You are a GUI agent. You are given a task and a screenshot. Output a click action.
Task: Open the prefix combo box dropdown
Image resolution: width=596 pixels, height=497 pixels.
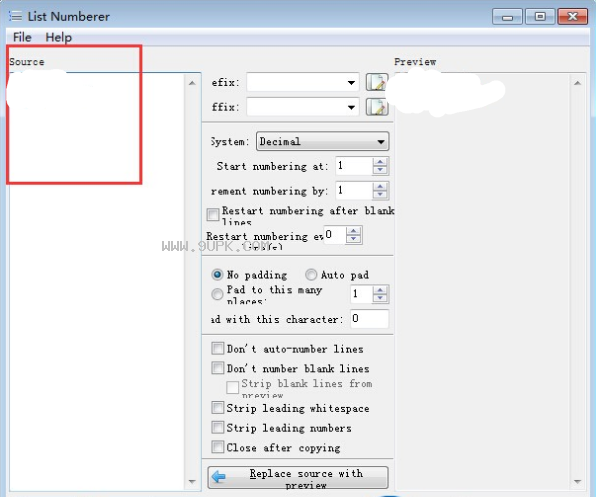(x=351, y=82)
